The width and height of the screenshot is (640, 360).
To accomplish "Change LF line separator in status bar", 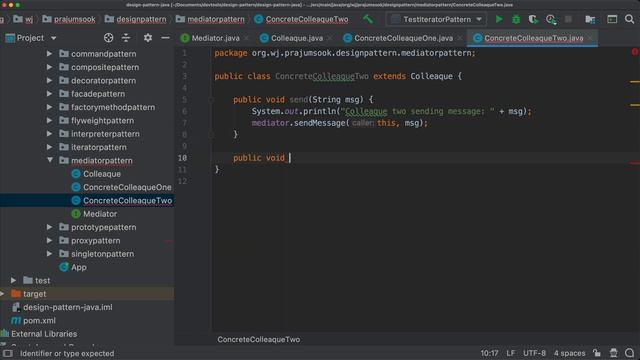I will (511, 353).
